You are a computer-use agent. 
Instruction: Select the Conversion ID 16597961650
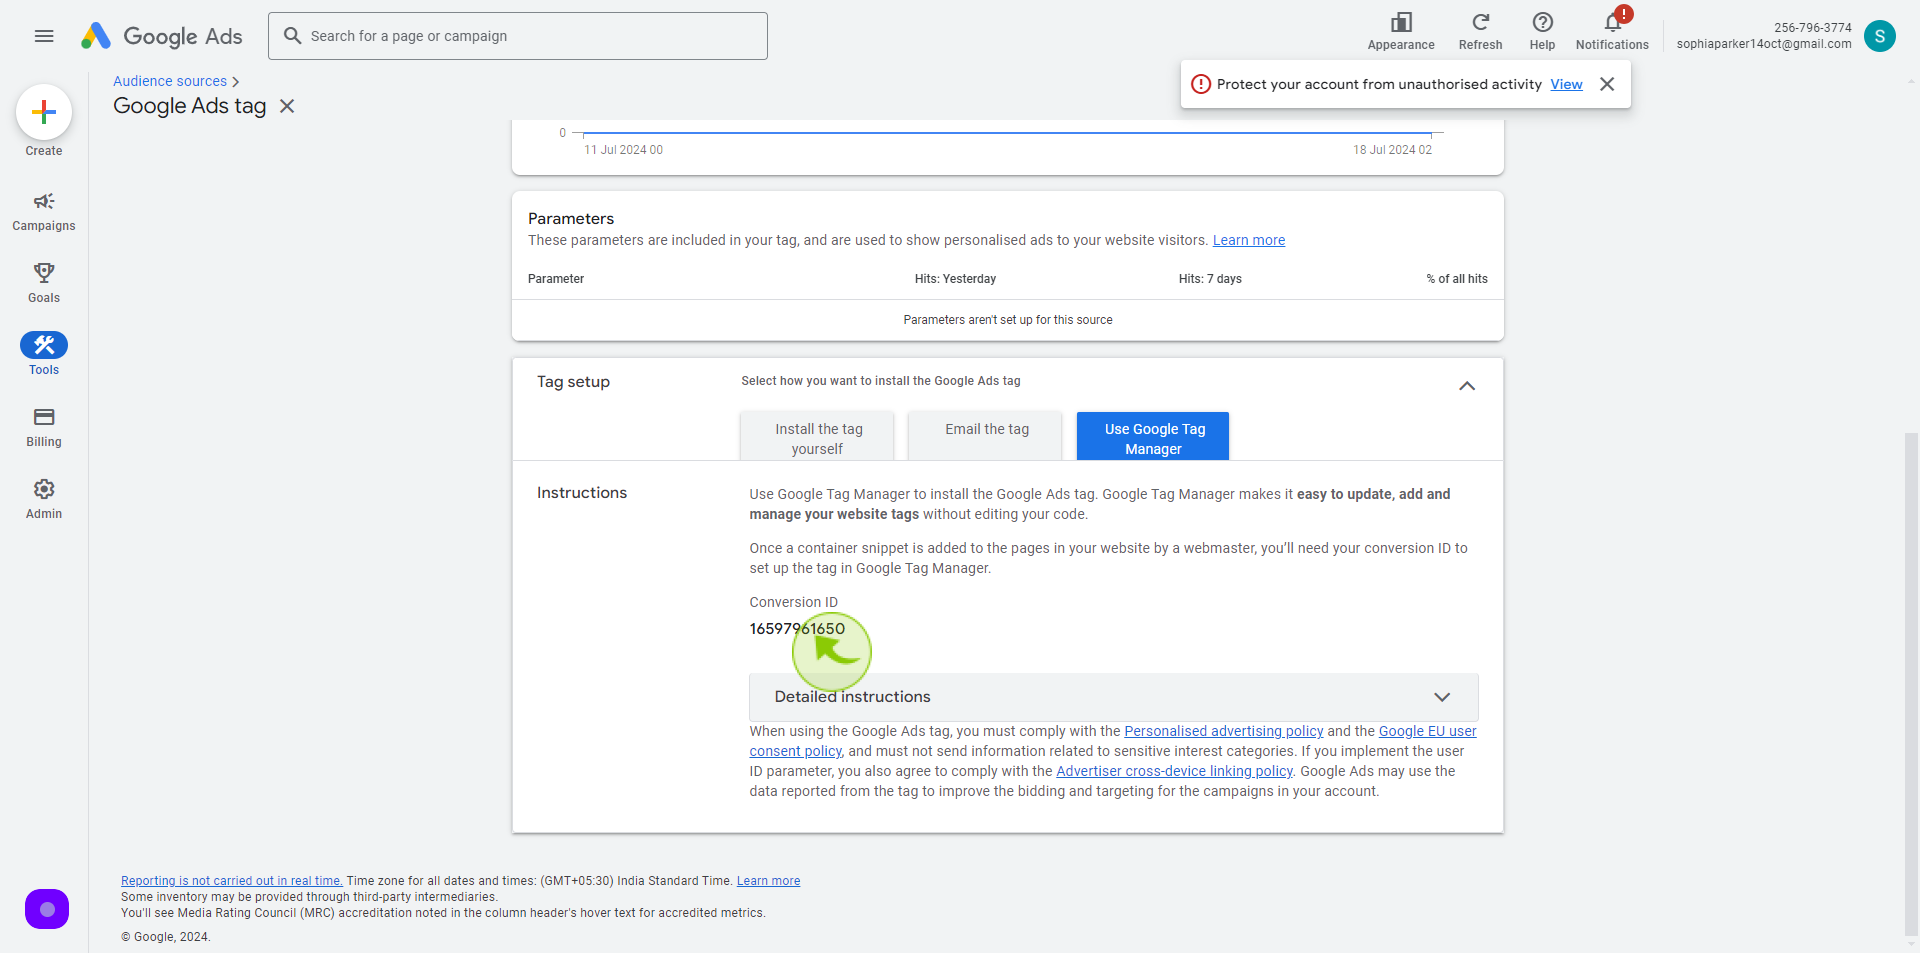(797, 628)
